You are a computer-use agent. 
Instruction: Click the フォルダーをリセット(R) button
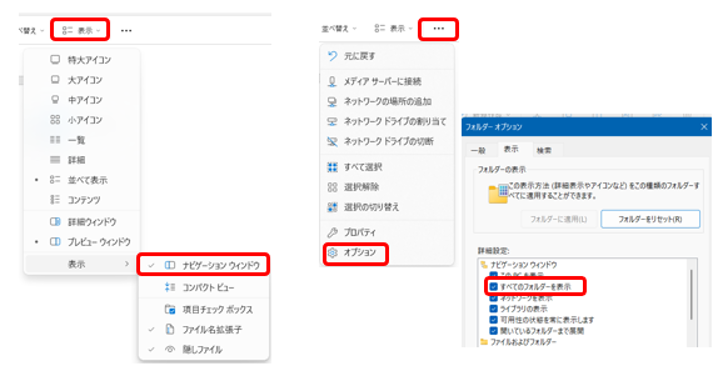coord(650,219)
